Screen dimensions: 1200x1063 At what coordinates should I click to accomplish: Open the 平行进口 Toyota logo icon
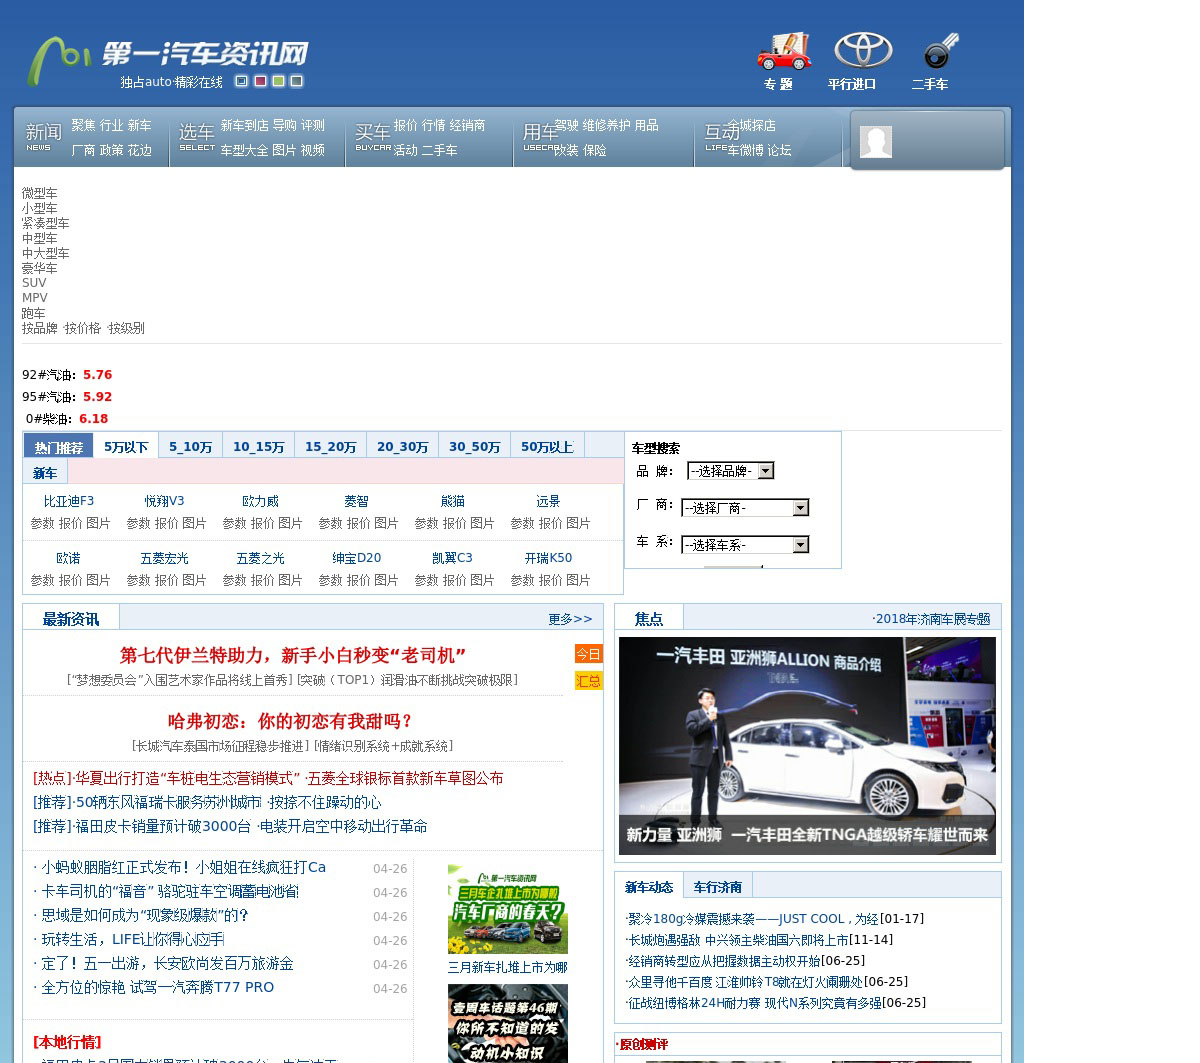(x=863, y=50)
